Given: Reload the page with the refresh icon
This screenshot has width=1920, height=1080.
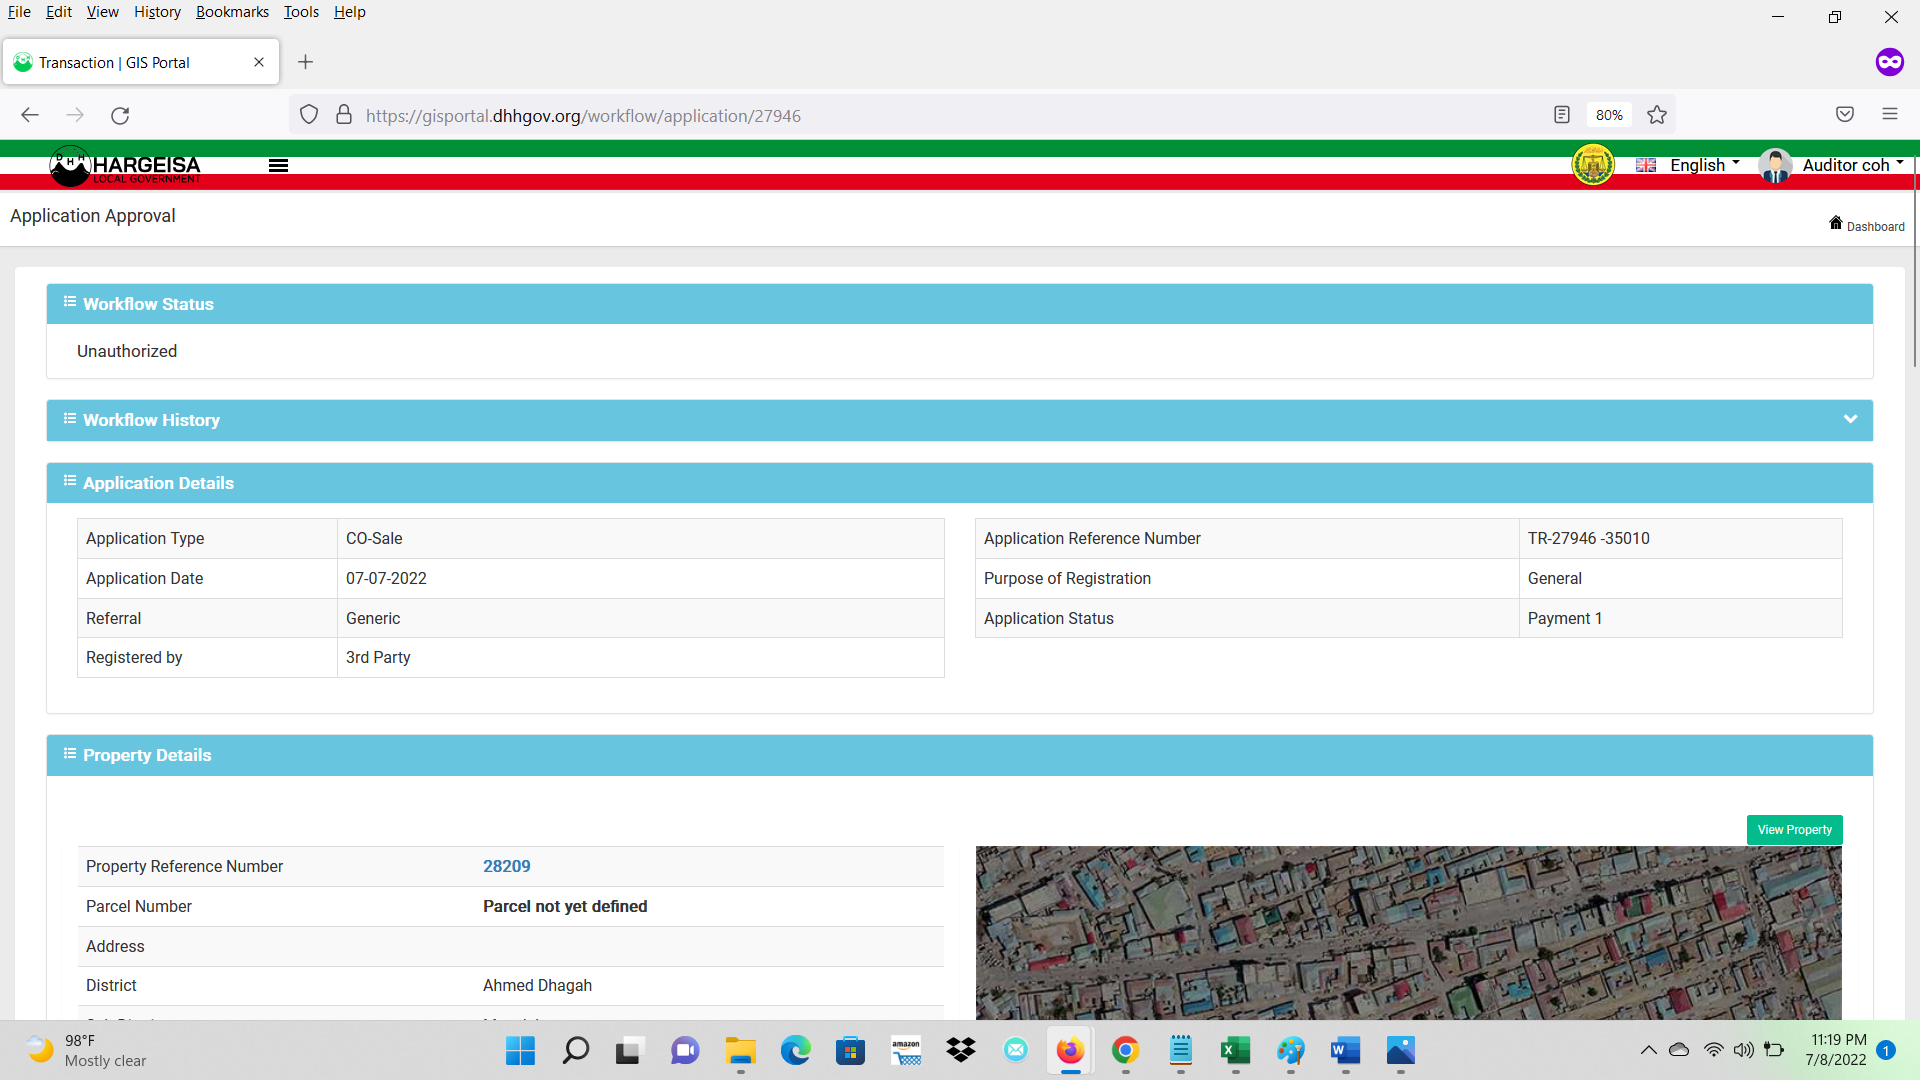Looking at the screenshot, I should pyautogui.click(x=120, y=115).
